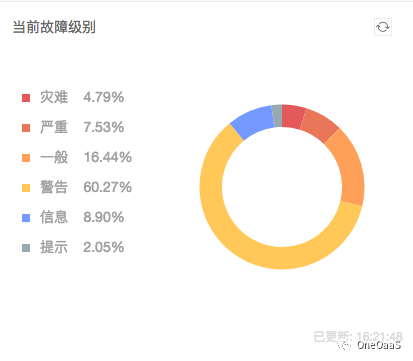413x361 pixels.
Task: Click the red 灾难 donut segment
Action: tap(293, 117)
